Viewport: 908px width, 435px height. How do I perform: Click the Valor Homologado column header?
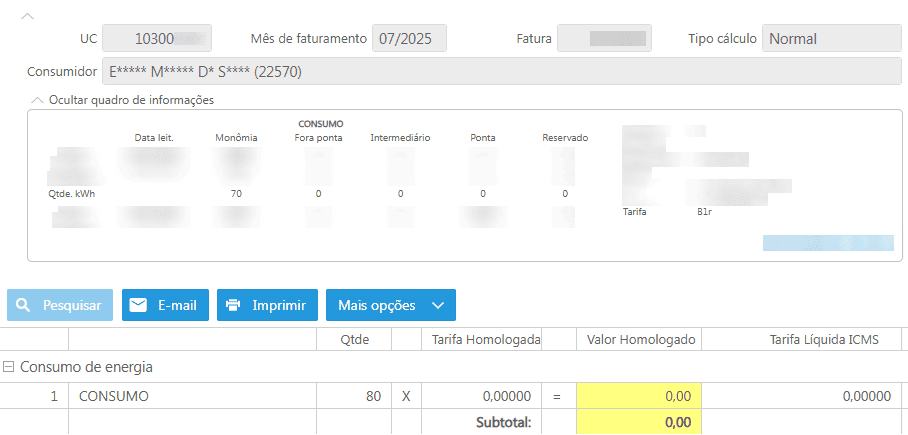pos(640,340)
